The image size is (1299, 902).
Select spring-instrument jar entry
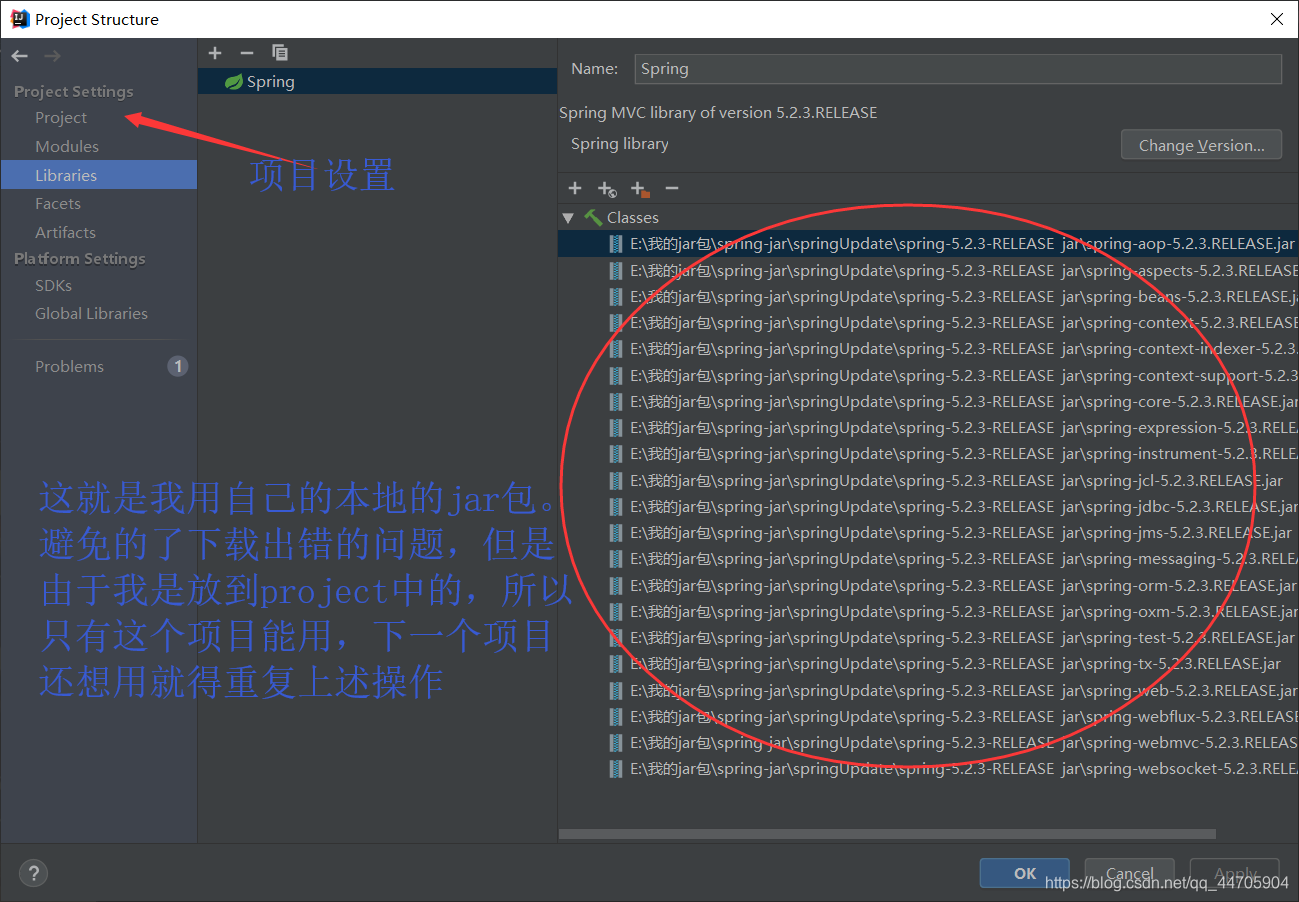click(928, 454)
